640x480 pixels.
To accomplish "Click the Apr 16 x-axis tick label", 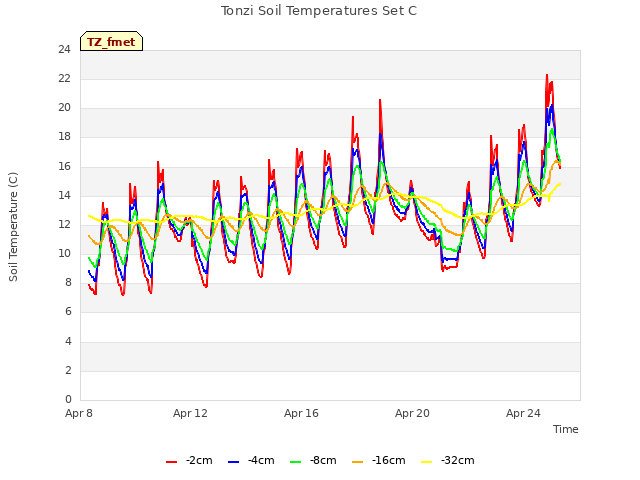I will [301, 413].
